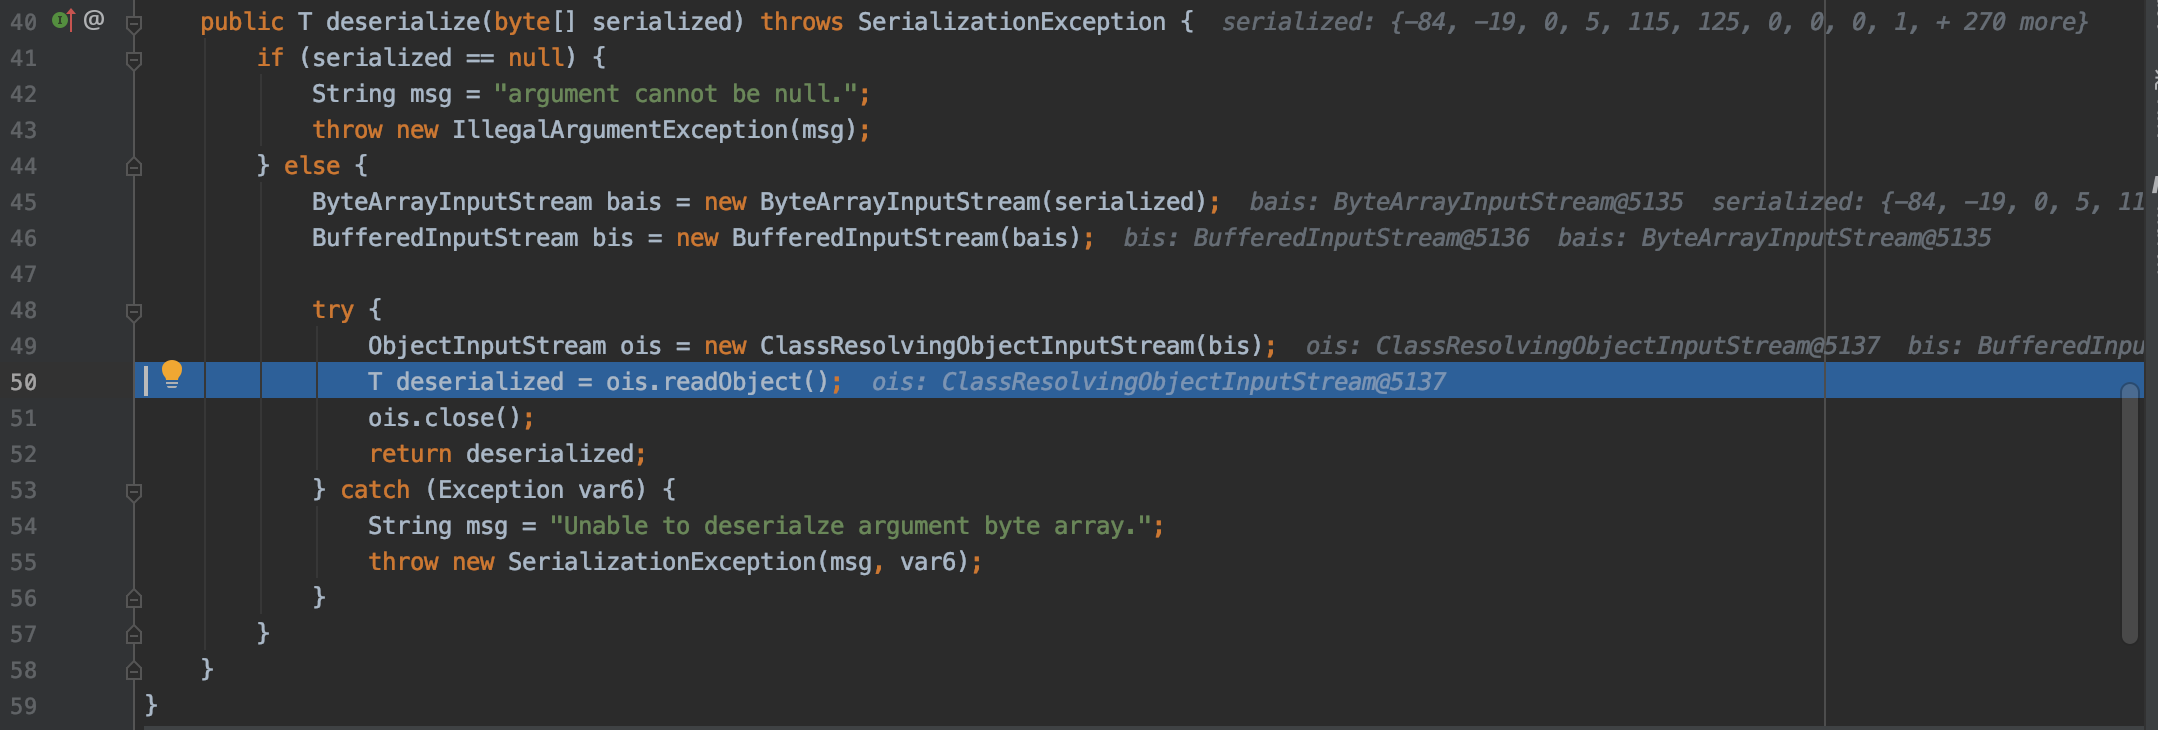Click 'SerializationException' in the throws clause on line 40
The height and width of the screenshot is (730, 2158).
tap(1012, 22)
